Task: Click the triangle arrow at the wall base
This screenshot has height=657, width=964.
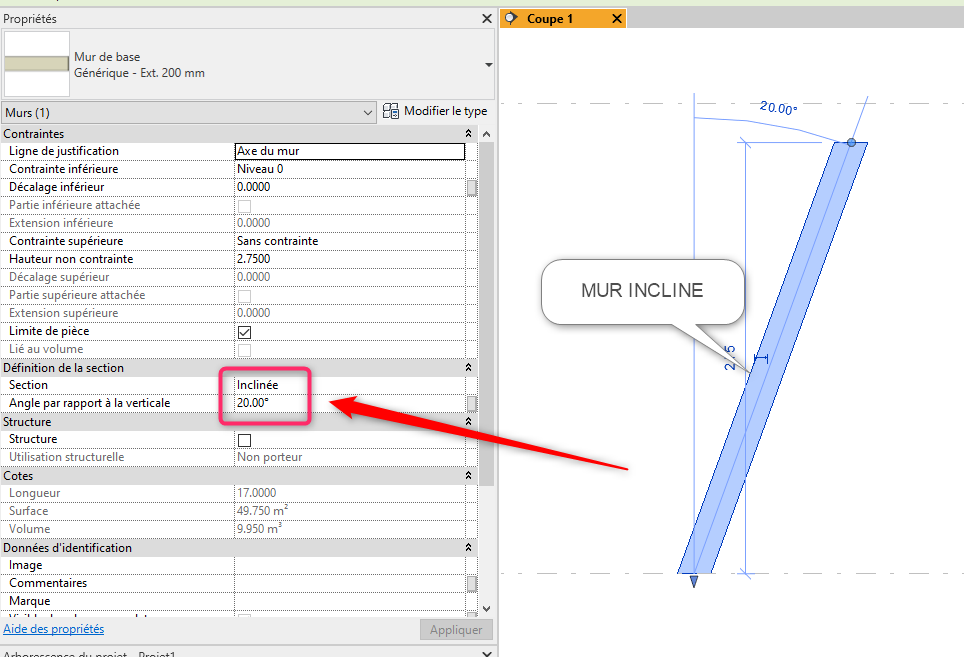Action: [693, 581]
